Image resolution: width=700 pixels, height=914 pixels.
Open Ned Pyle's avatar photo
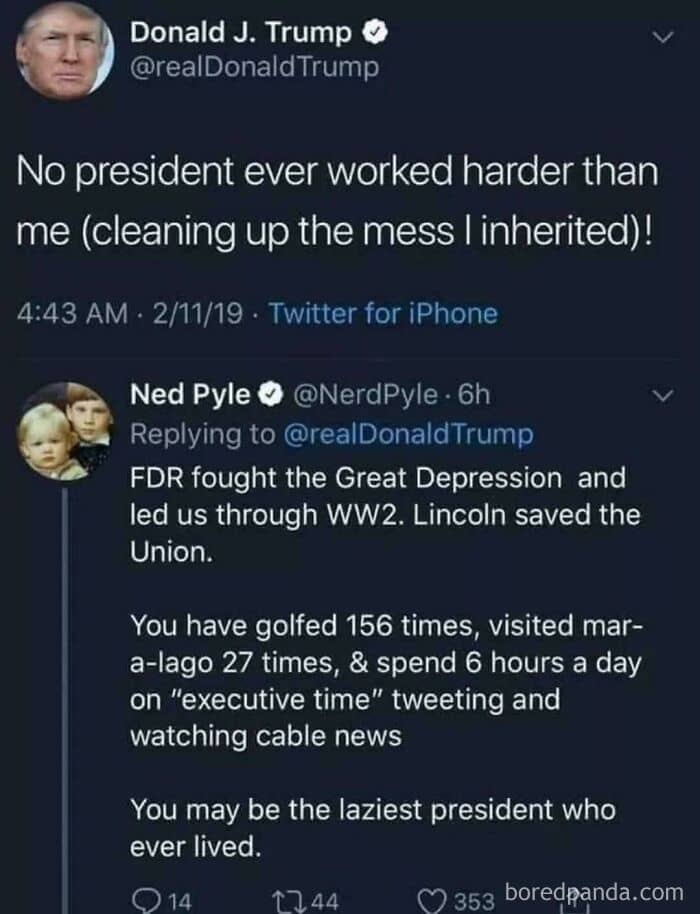point(65,432)
